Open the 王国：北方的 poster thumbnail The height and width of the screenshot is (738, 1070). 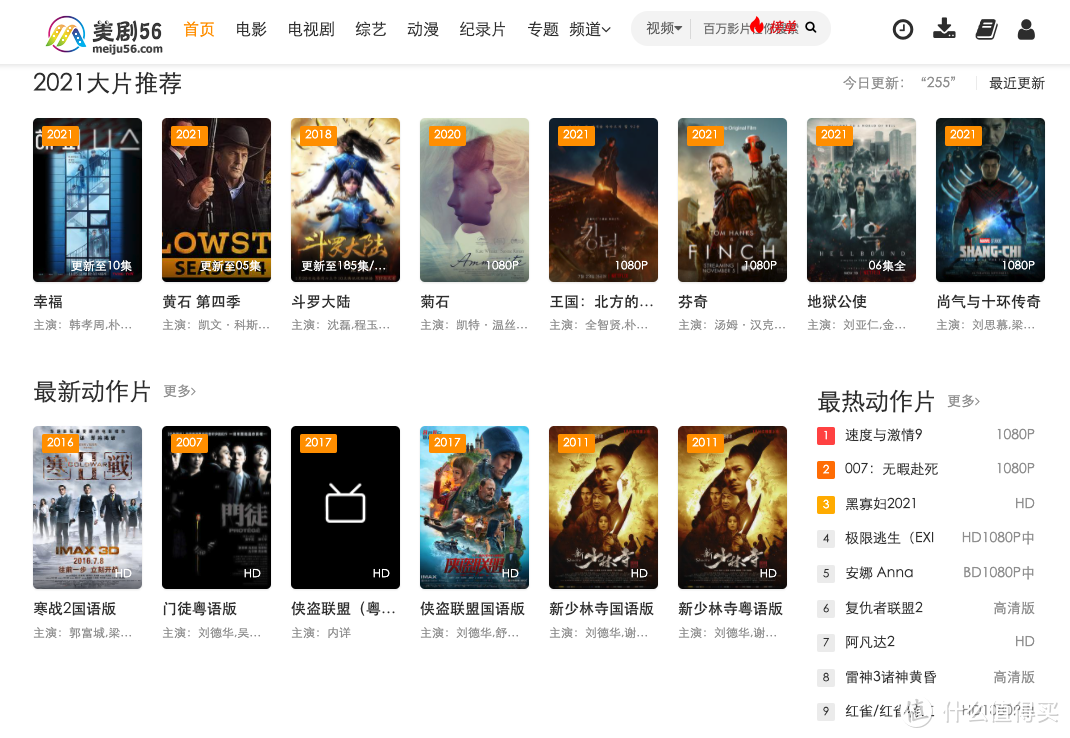(603, 200)
